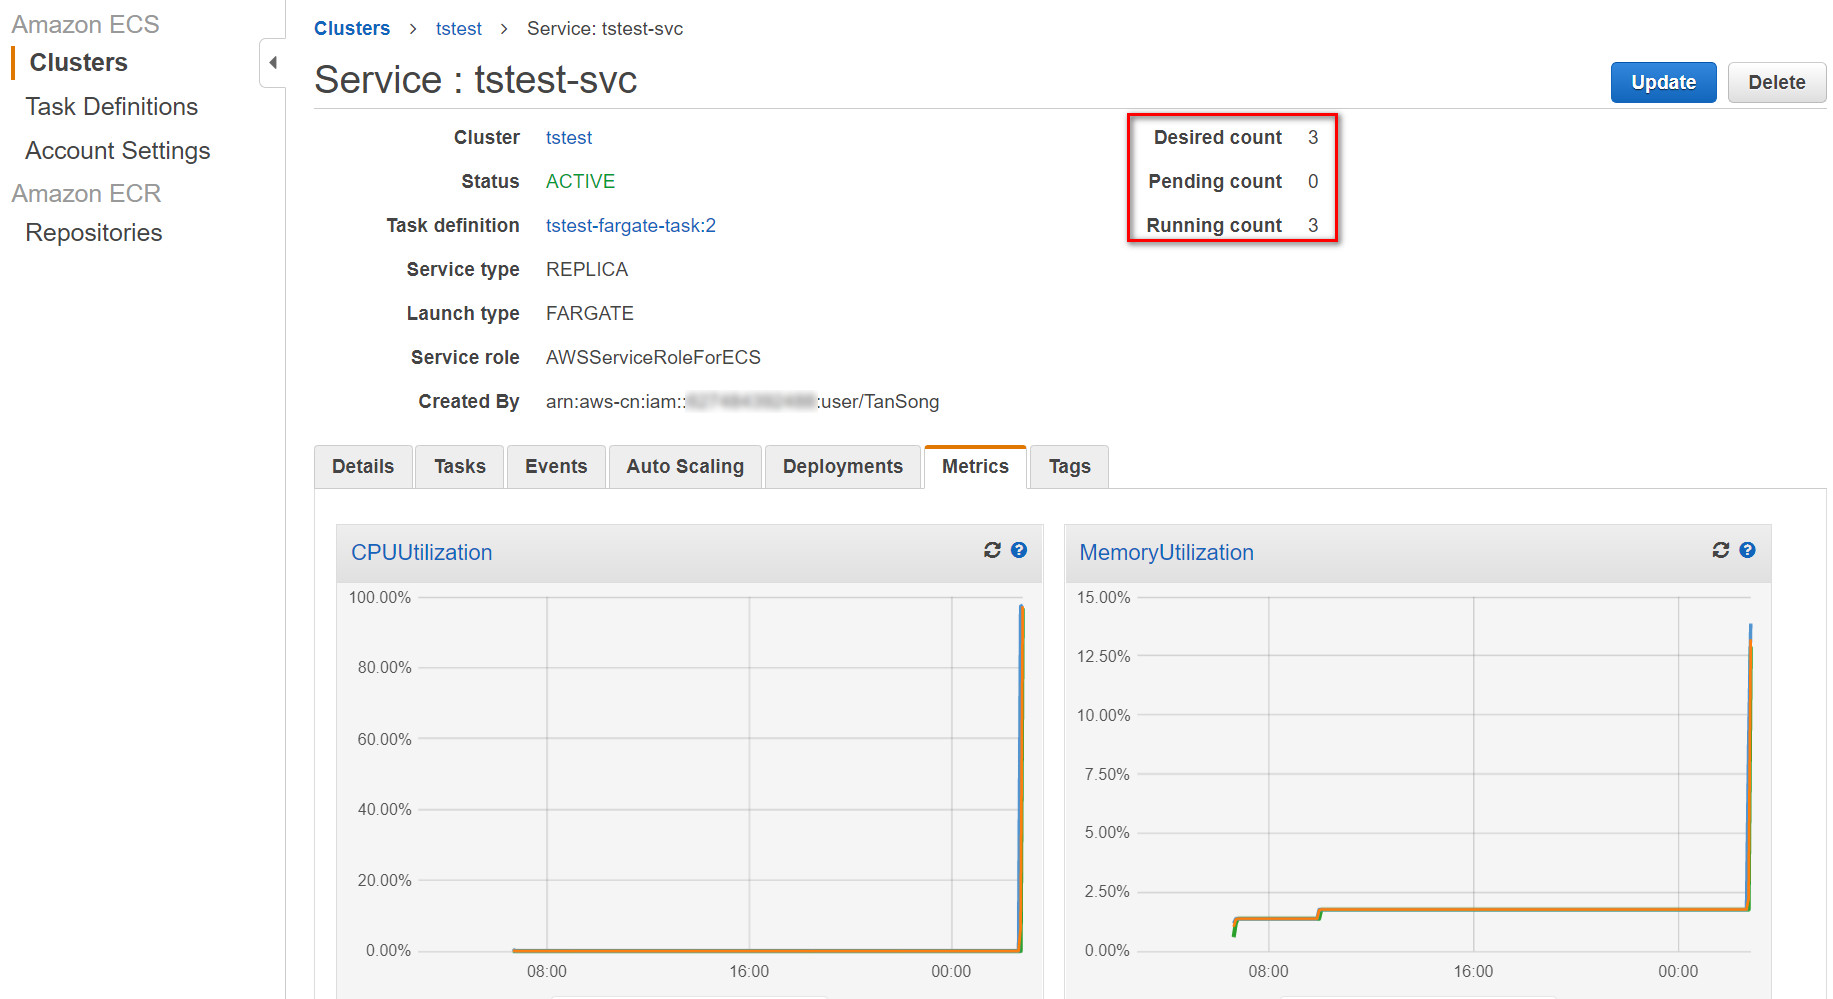Click the Amazon ECR sidebar heading
Screen dimensions: 1833x999
point(86,193)
